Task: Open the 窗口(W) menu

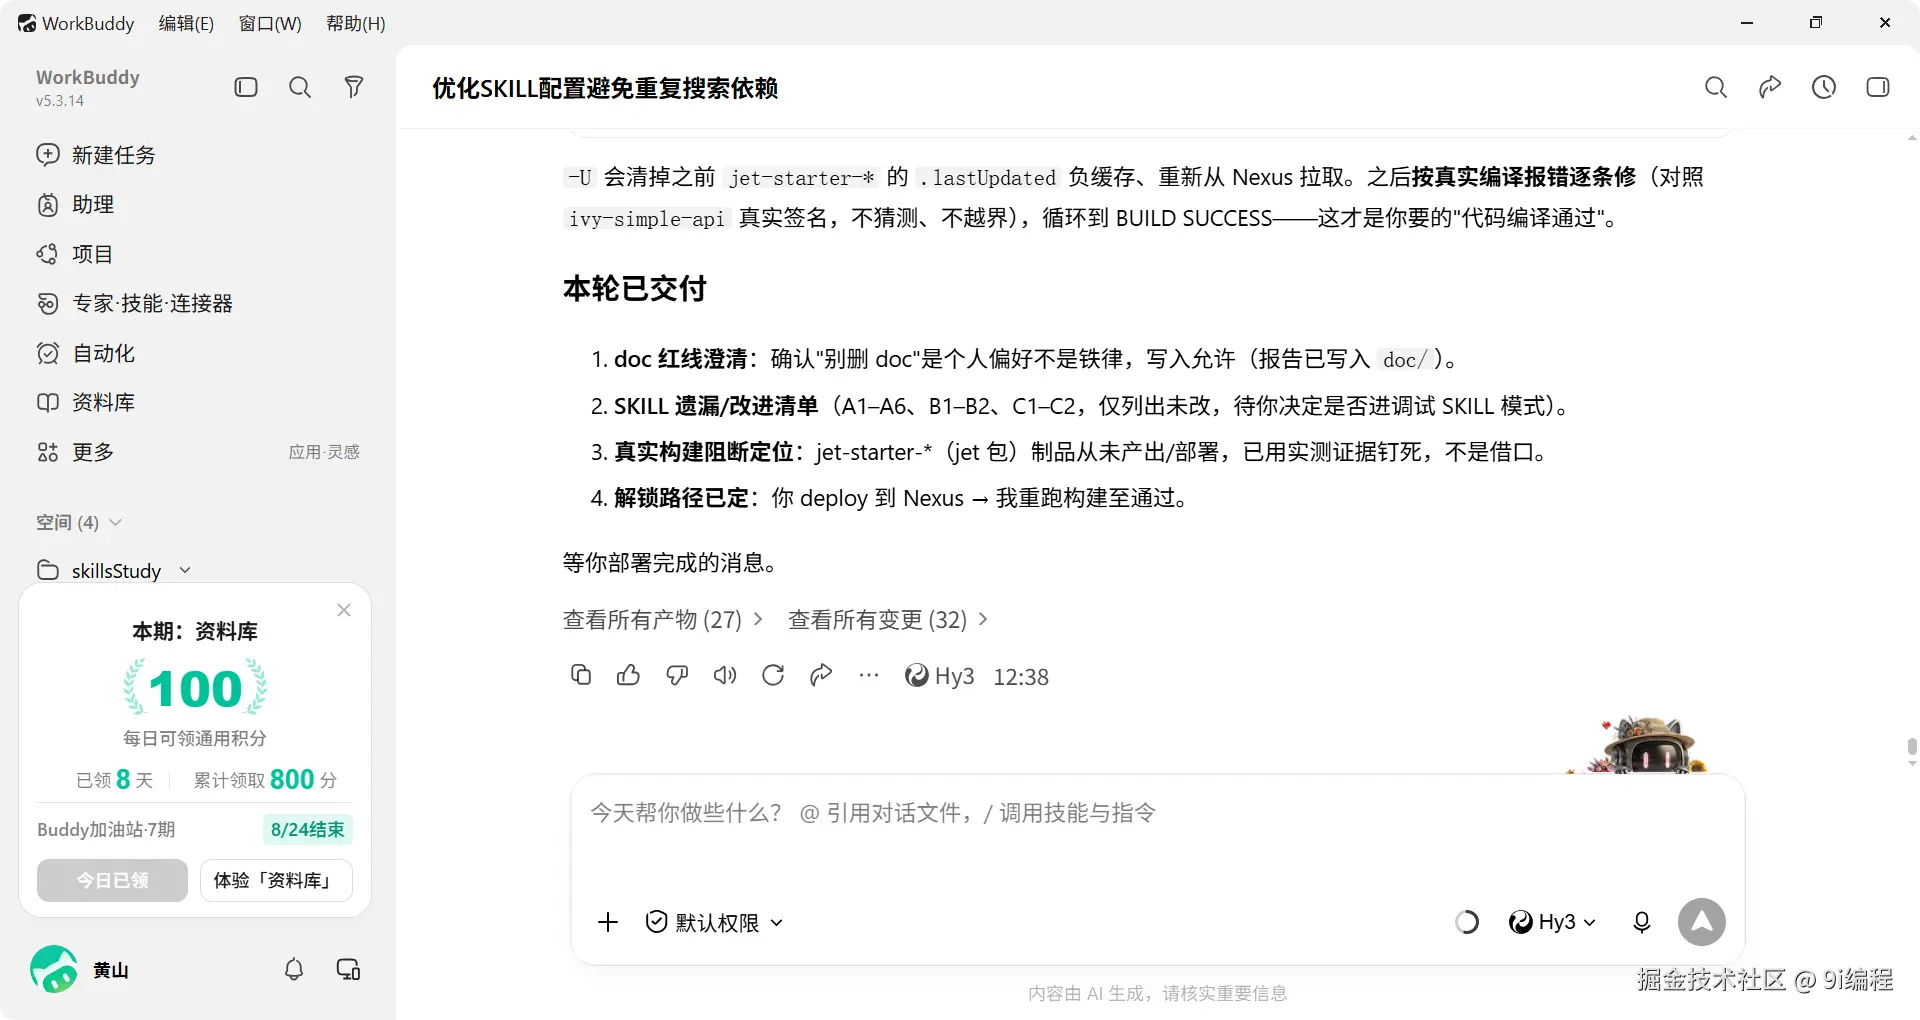Action: click(x=270, y=23)
